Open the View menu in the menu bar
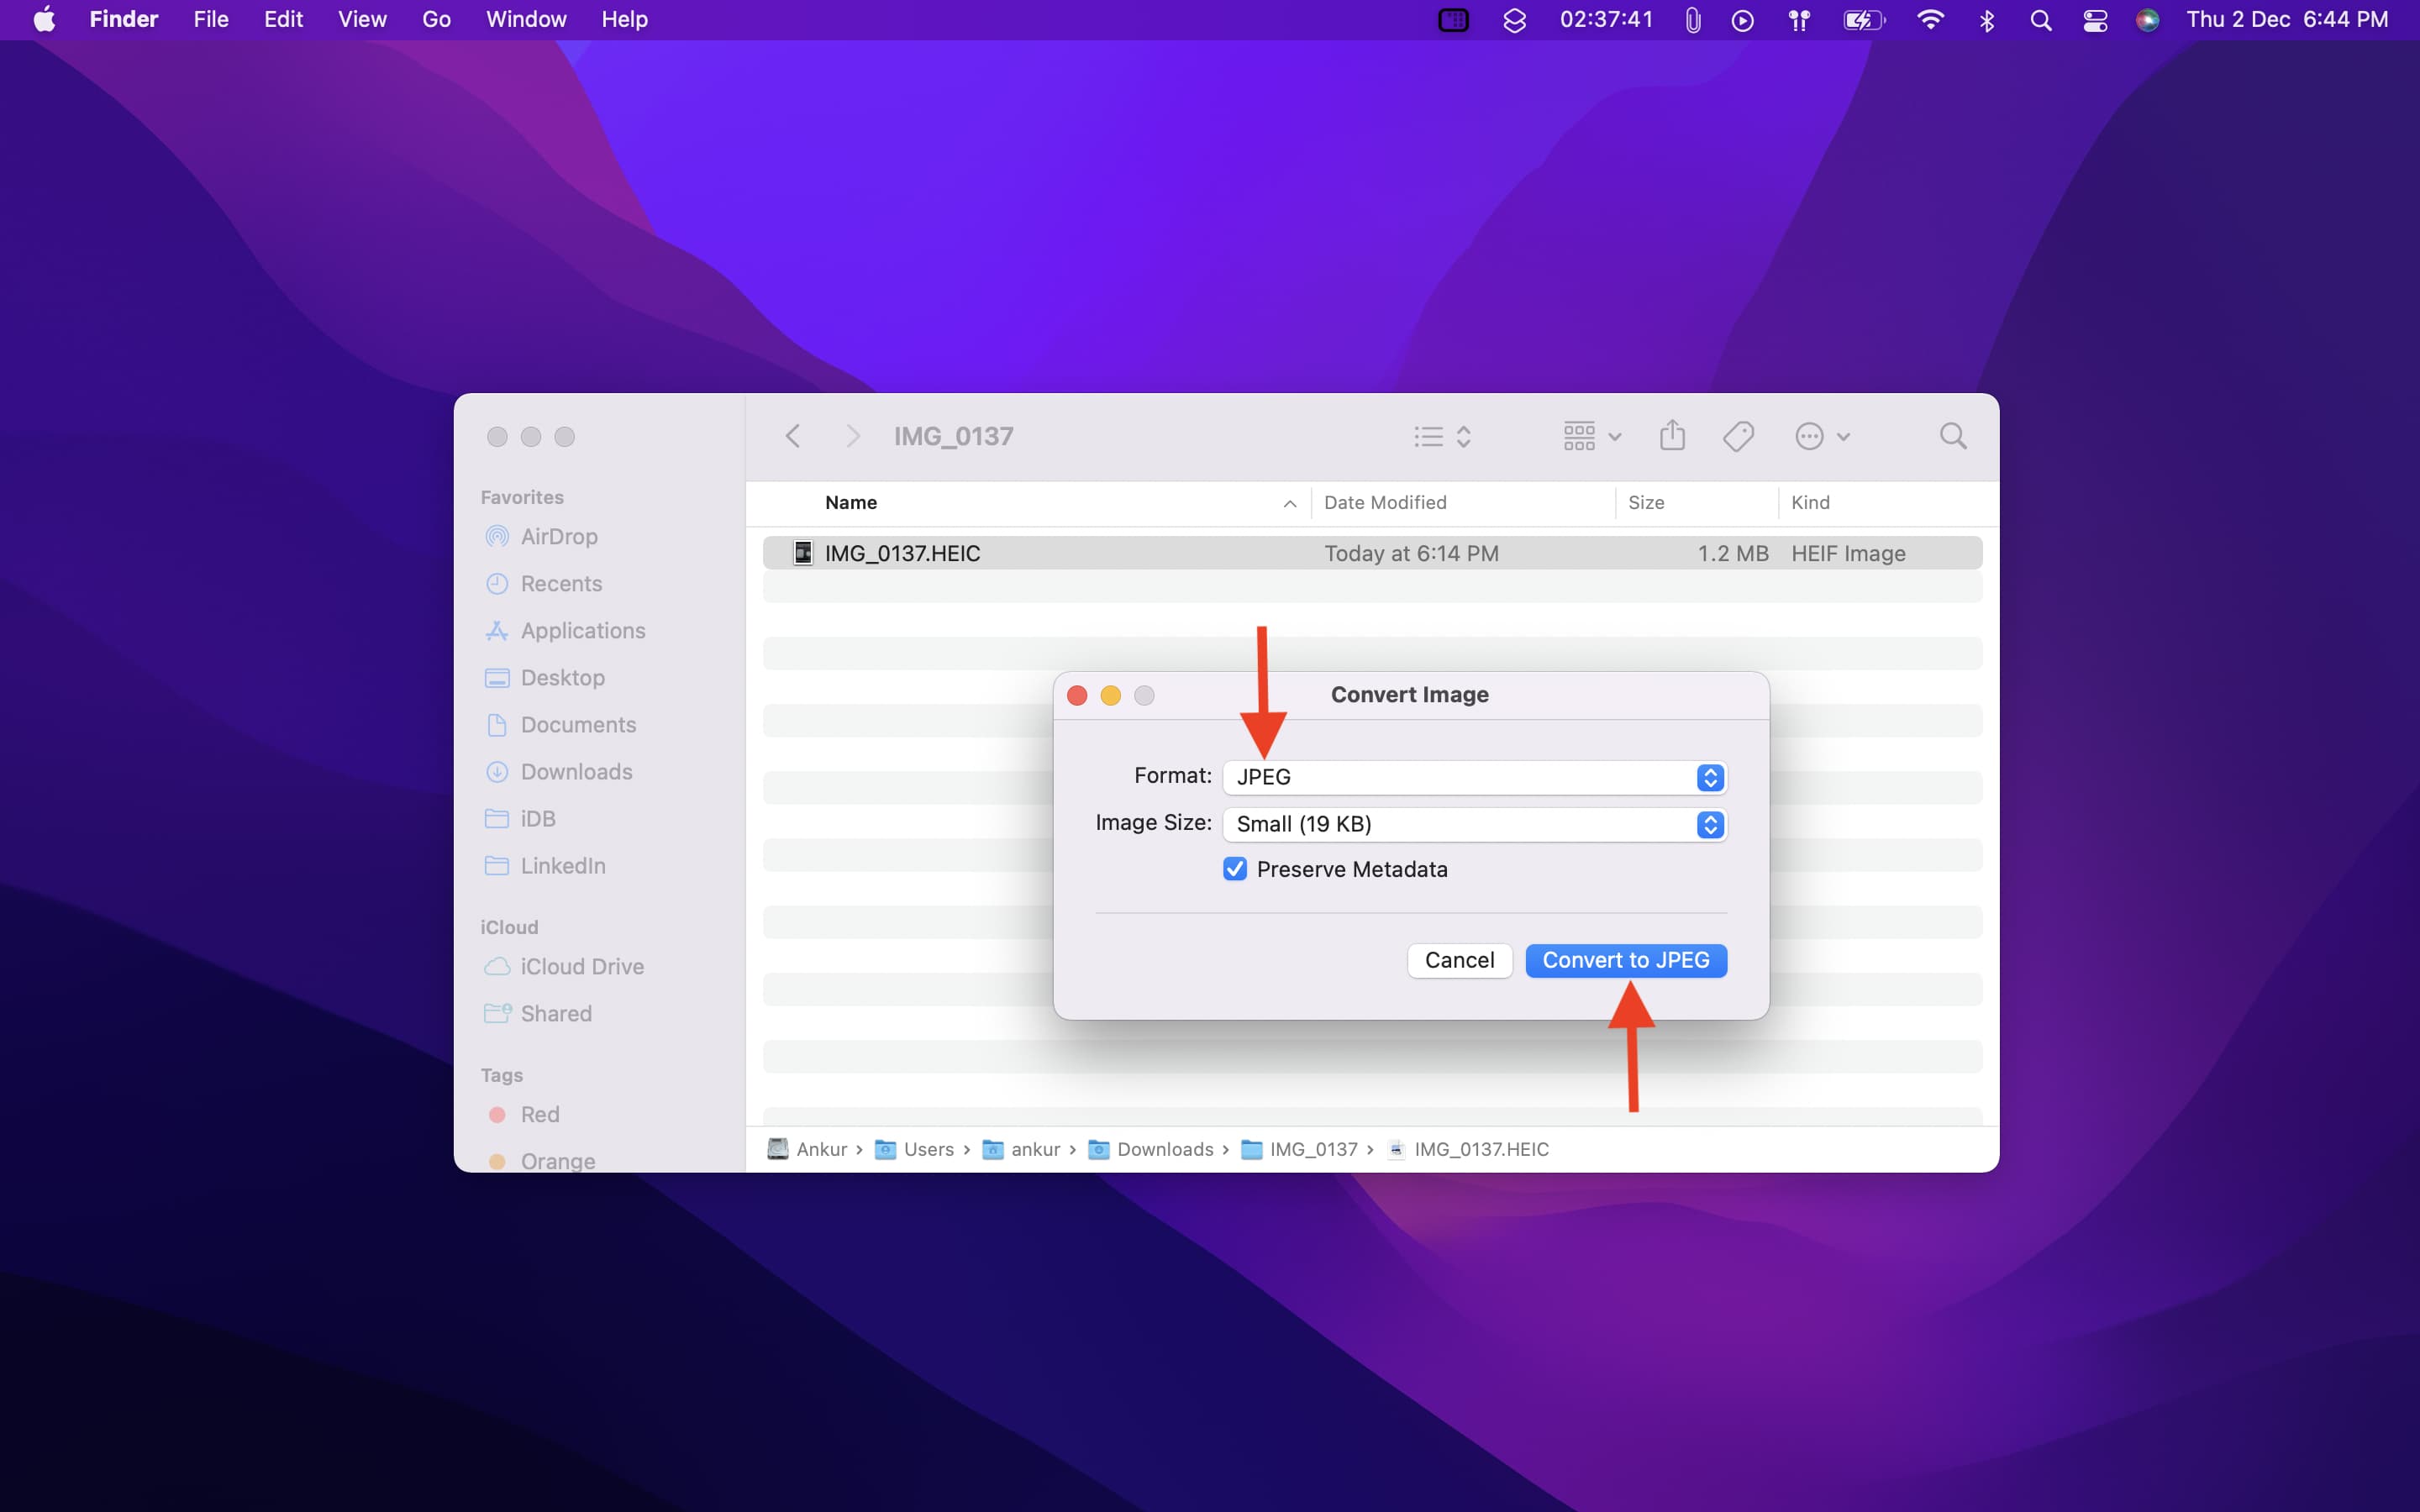Screen dimensions: 2420x1512 pos(362,19)
